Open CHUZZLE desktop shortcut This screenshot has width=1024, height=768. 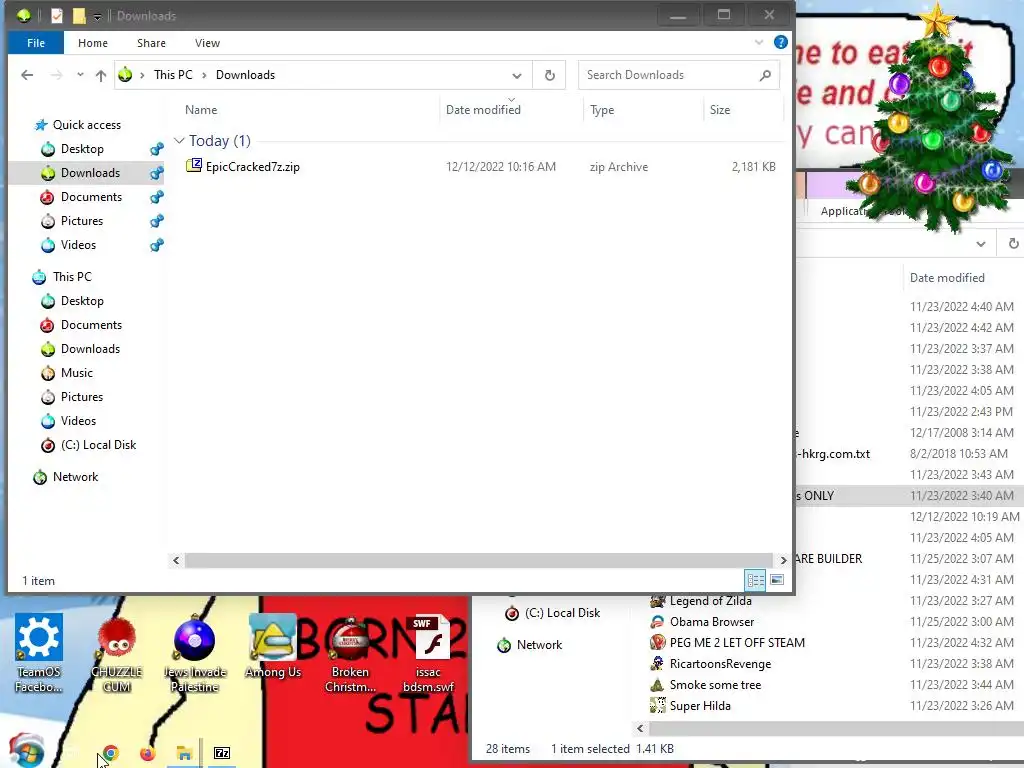[x=117, y=653]
